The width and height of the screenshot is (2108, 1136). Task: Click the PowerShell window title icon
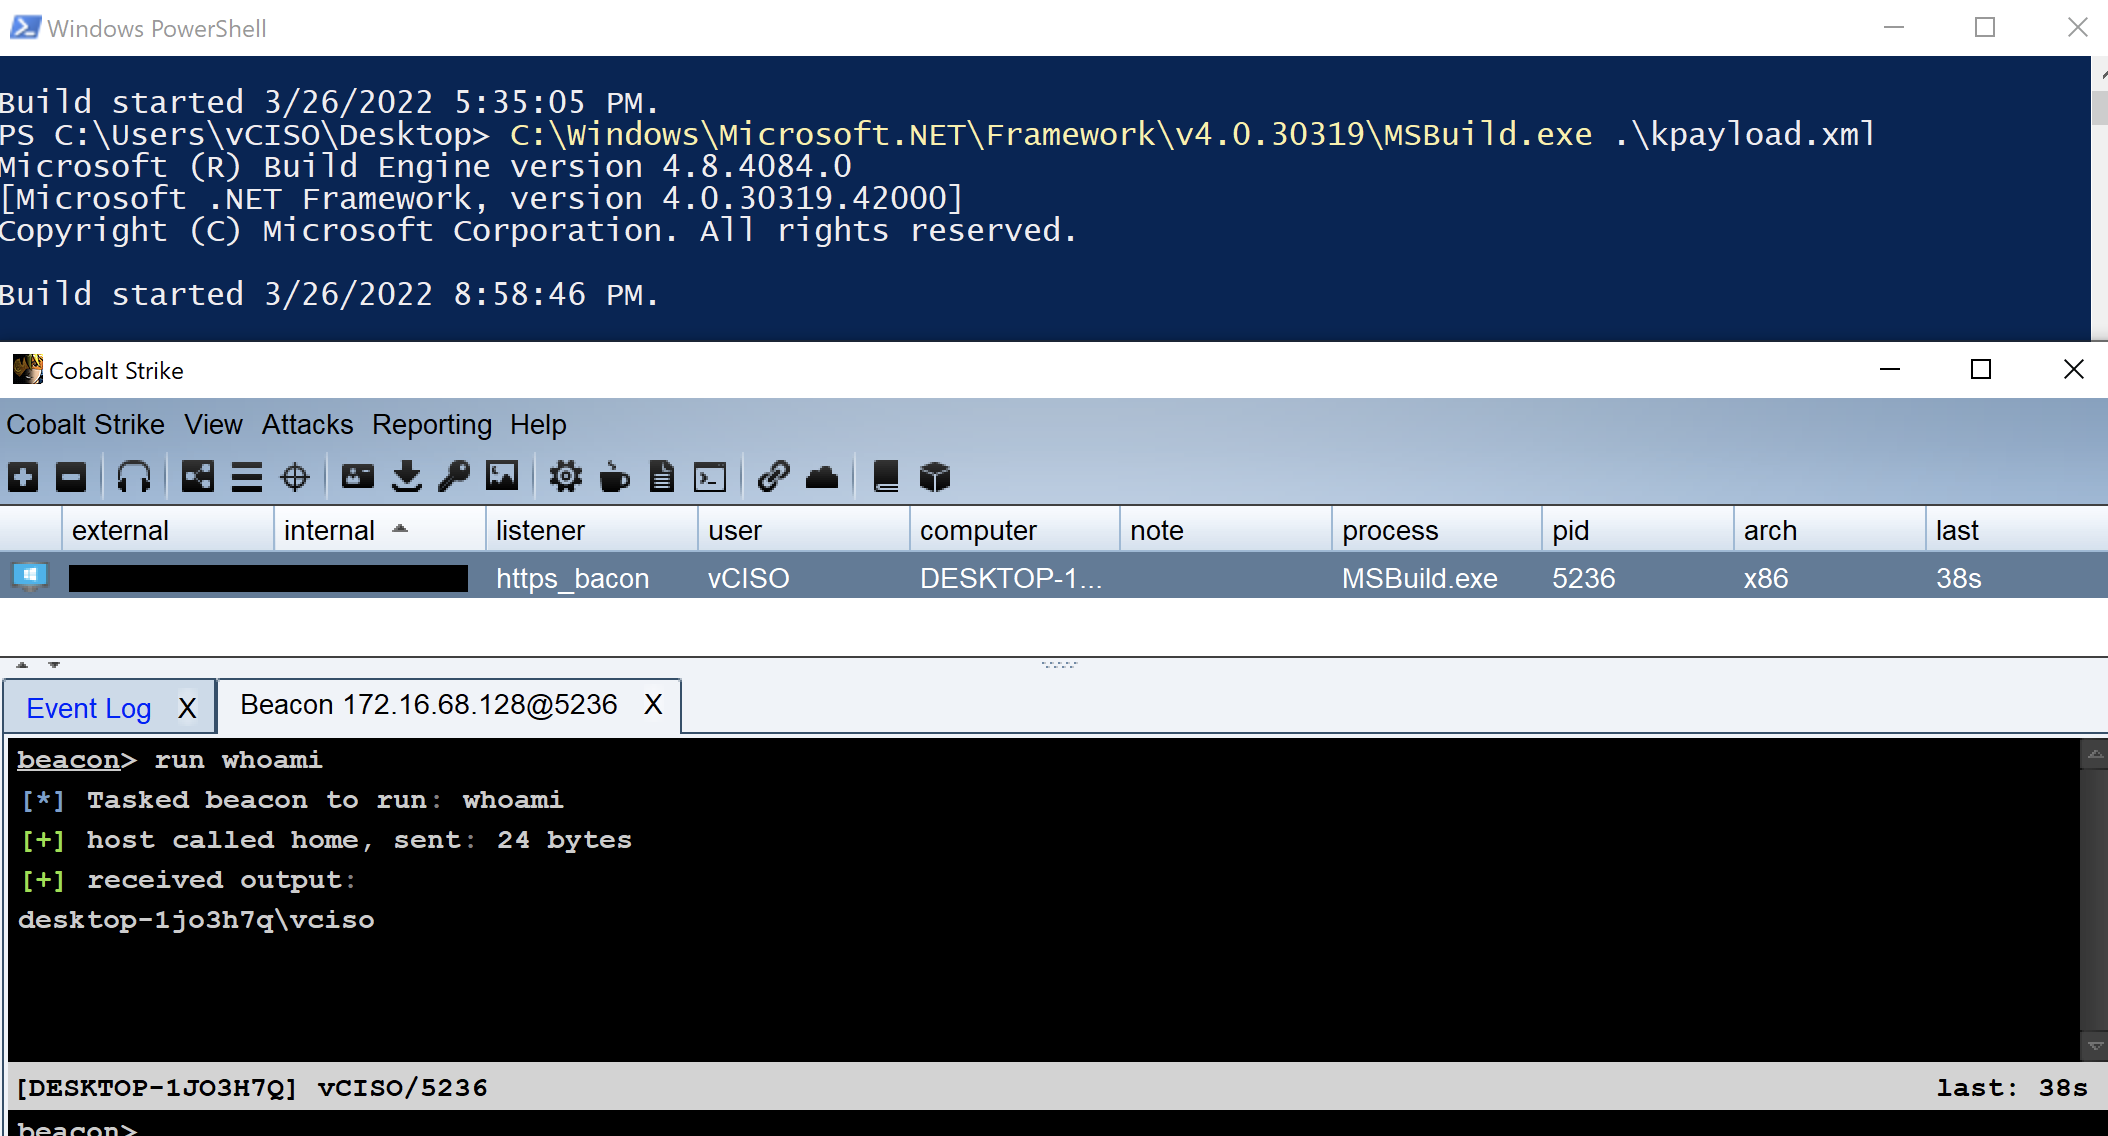[25, 28]
